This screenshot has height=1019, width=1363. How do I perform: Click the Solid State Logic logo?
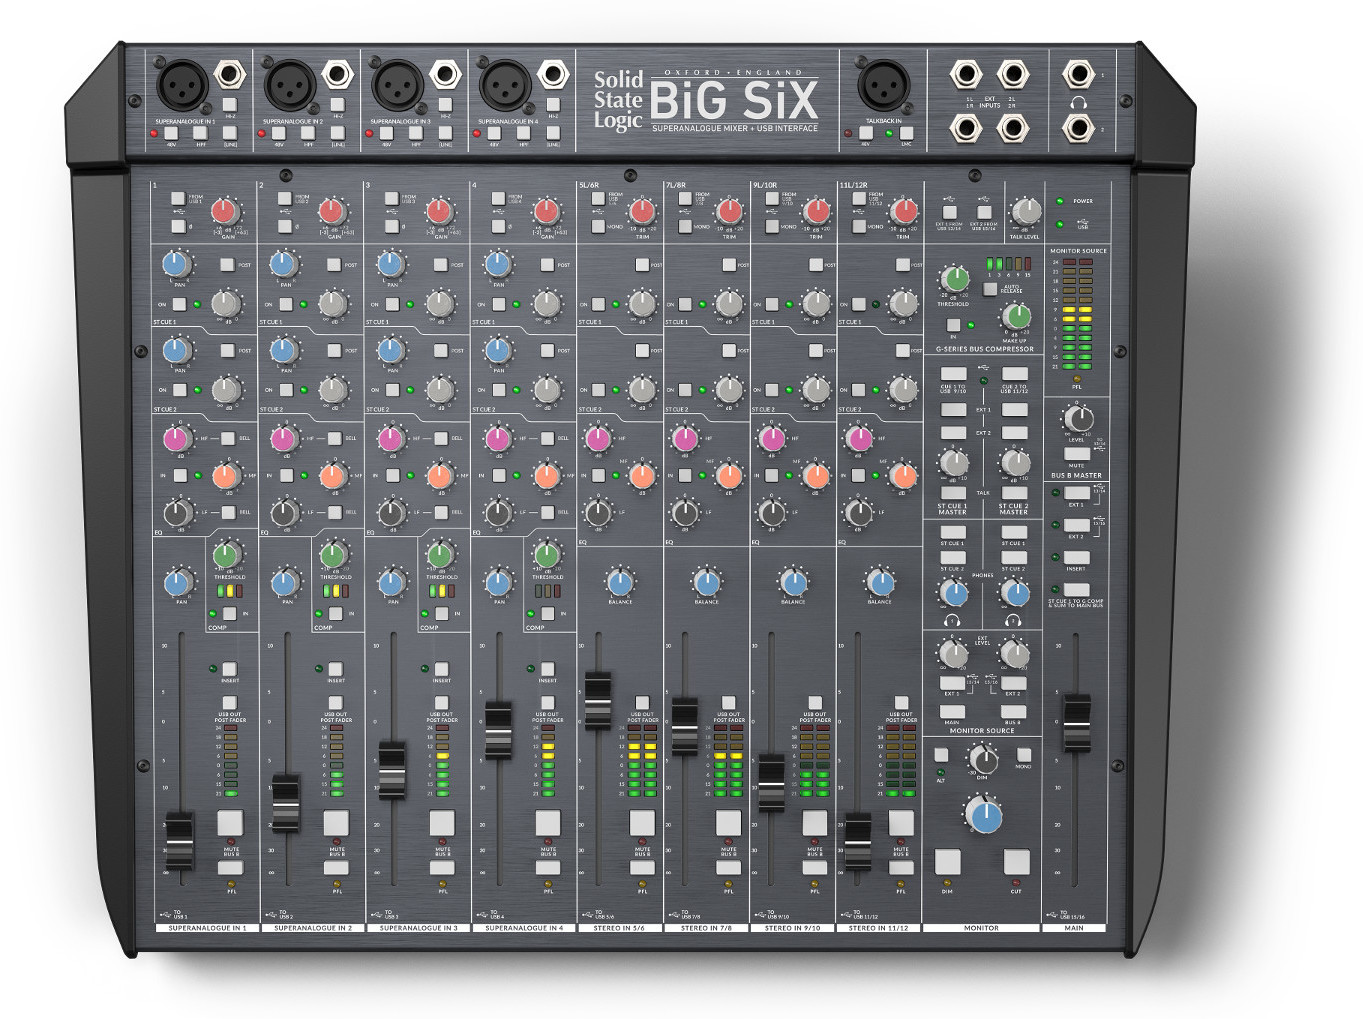618,100
